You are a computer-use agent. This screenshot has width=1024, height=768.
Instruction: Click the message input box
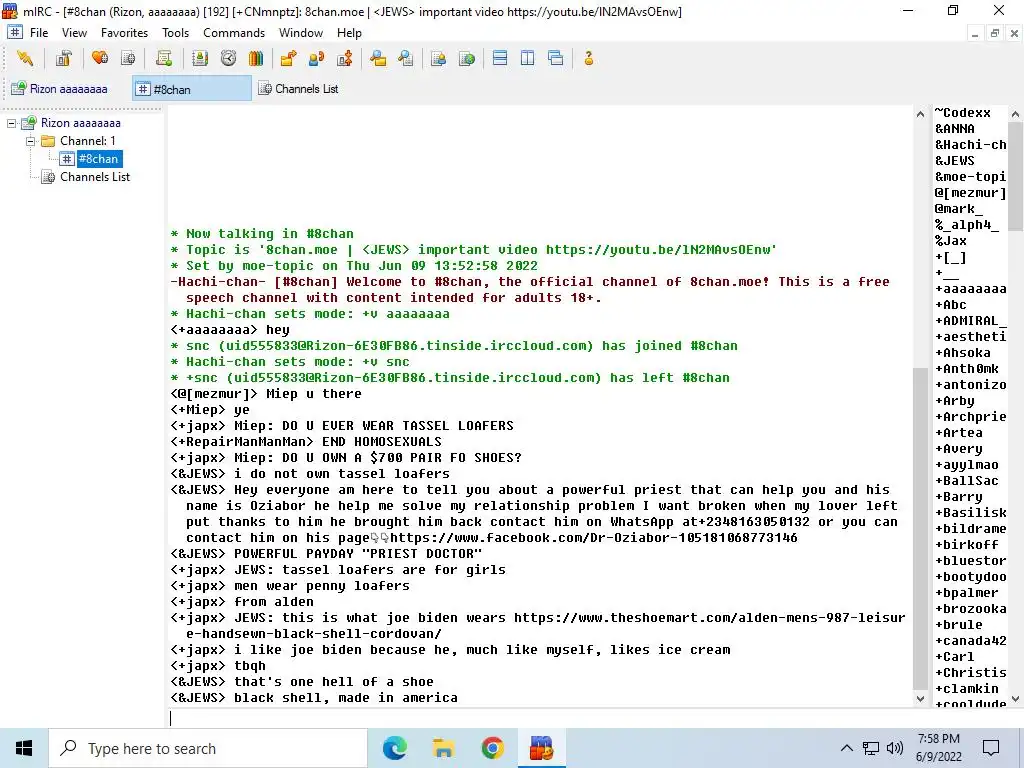click(541, 718)
